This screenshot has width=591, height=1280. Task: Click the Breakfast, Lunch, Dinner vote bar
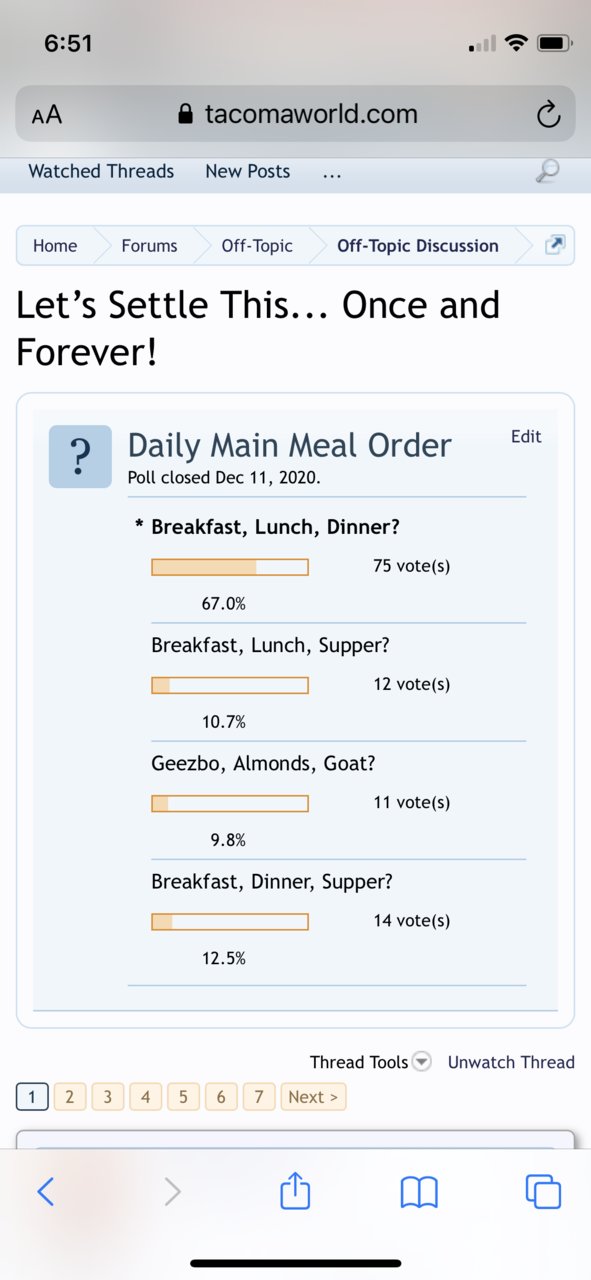pyautogui.click(x=230, y=567)
